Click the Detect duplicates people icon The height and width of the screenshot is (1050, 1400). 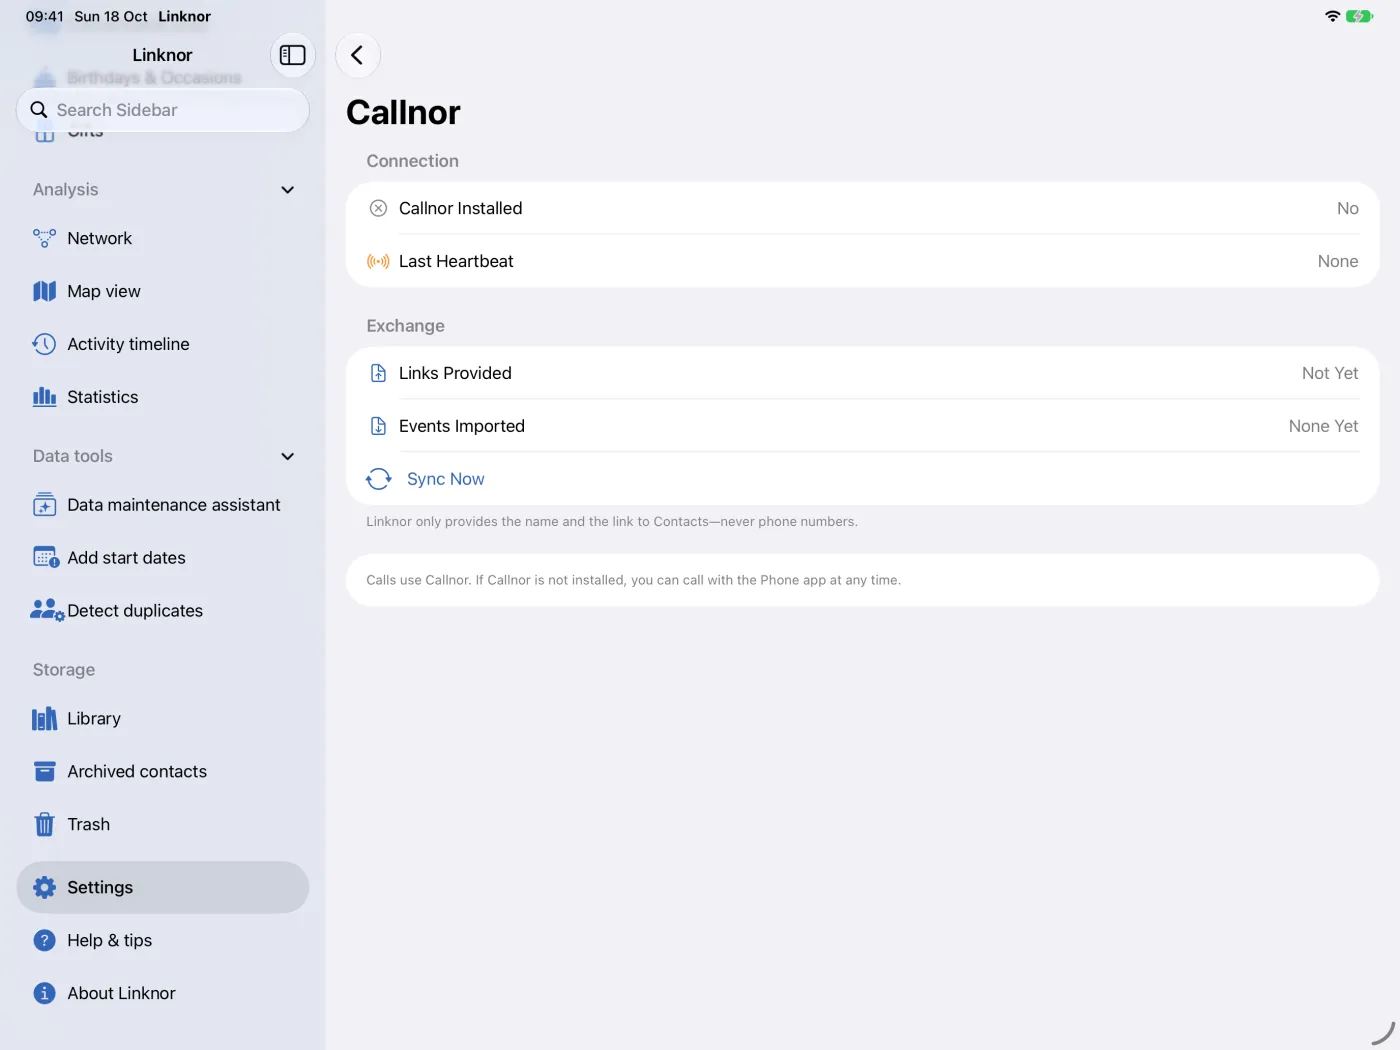(x=47, y=610)
